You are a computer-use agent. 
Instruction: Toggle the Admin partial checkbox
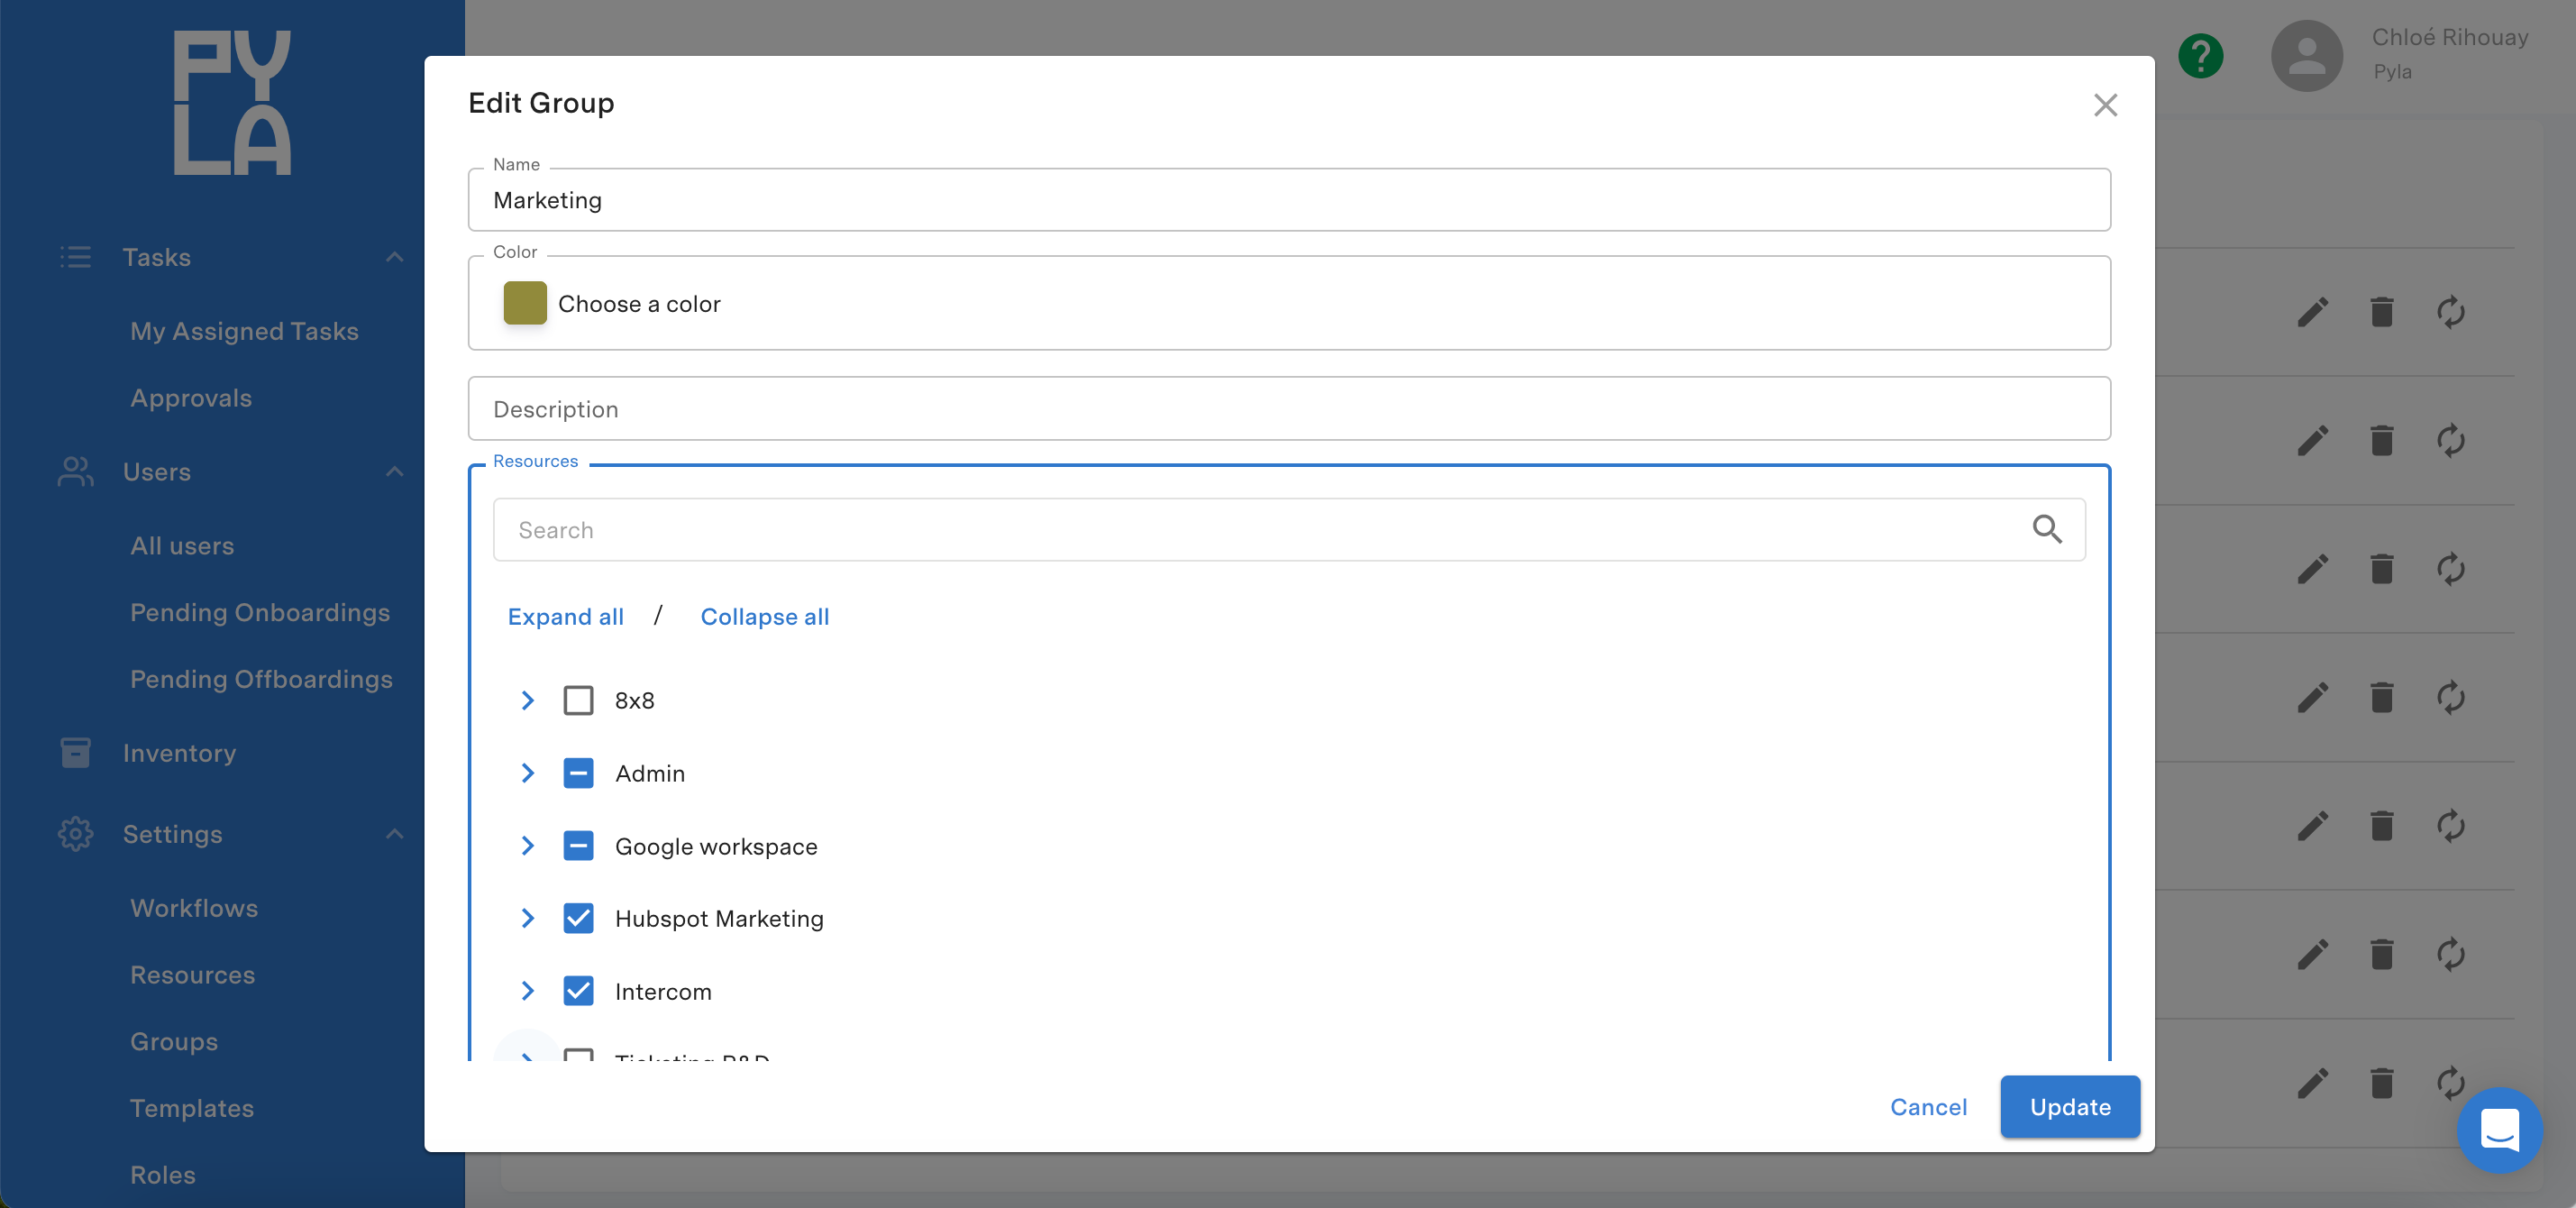[x=578, y=773]
